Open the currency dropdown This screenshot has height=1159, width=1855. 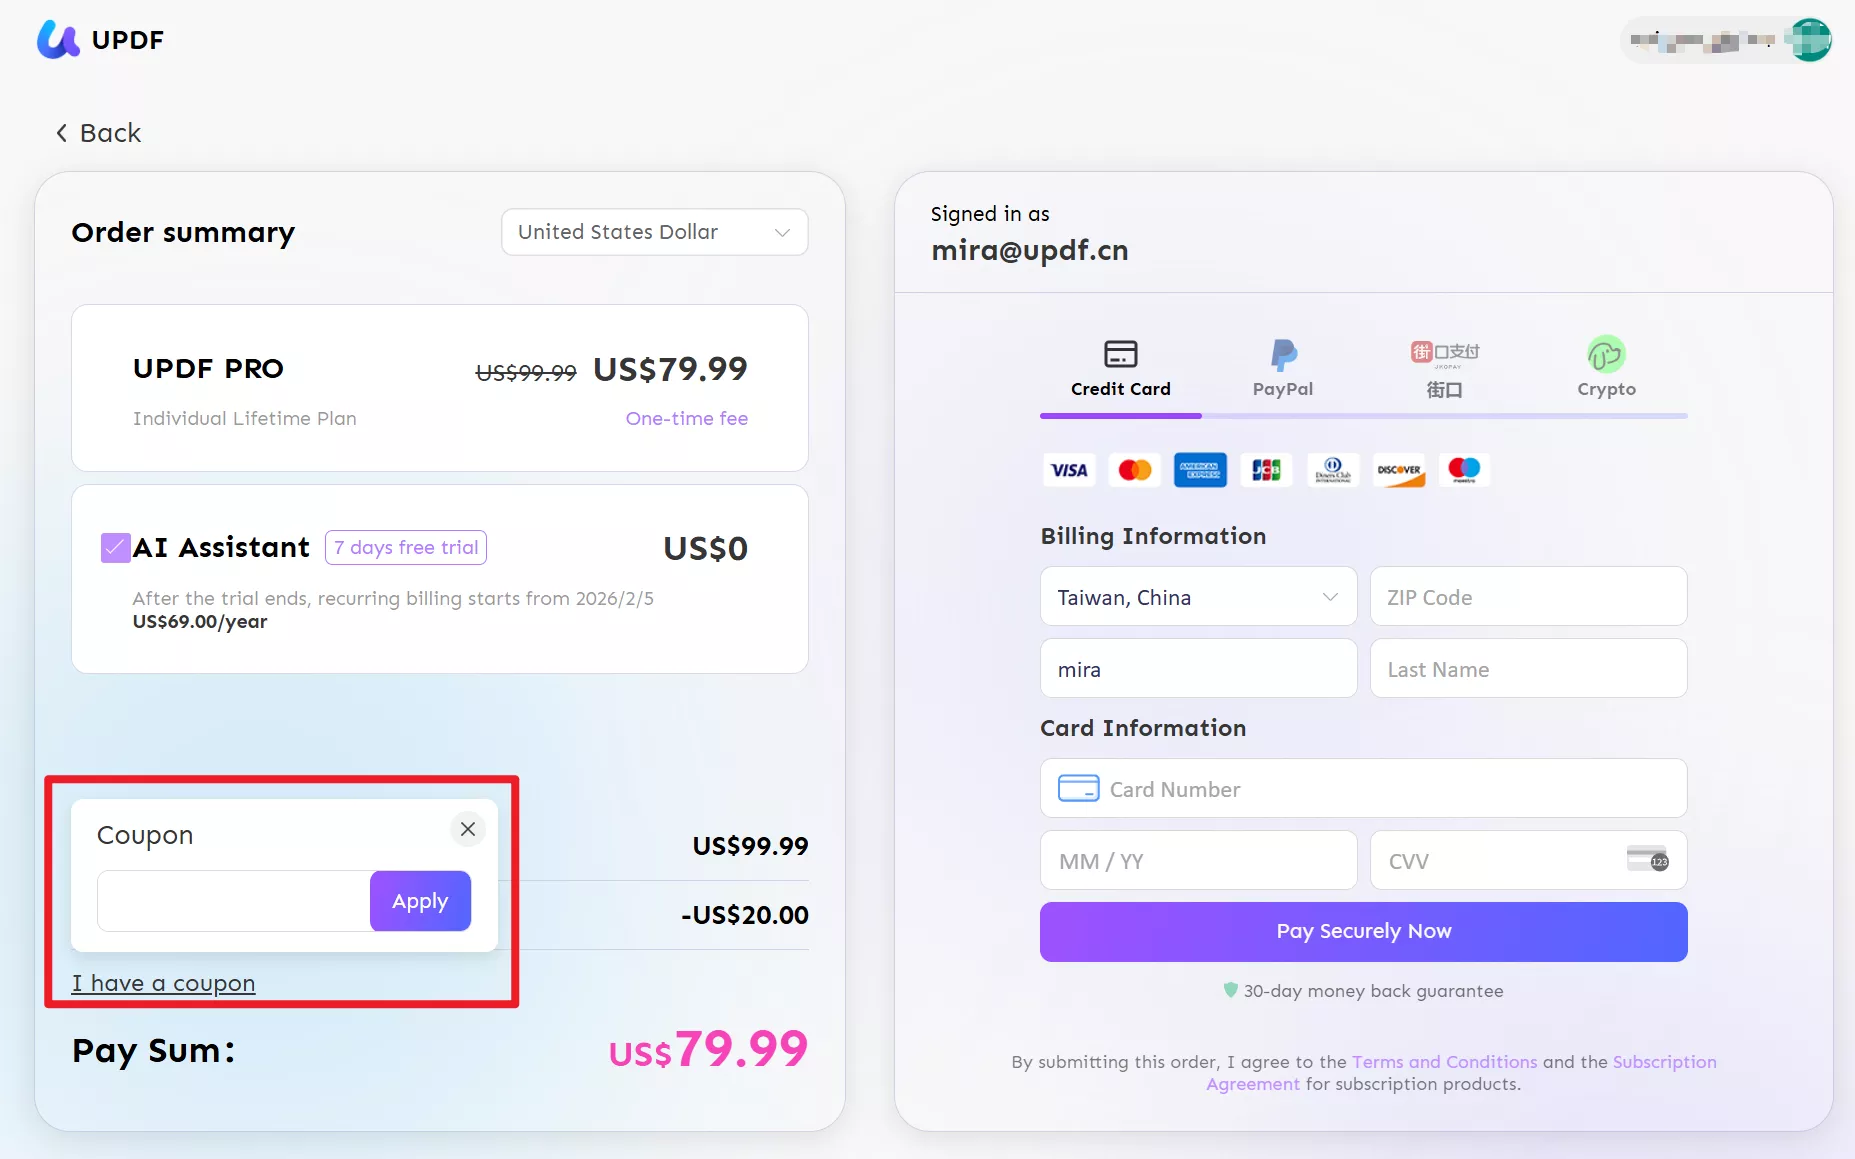pos(654,232)
